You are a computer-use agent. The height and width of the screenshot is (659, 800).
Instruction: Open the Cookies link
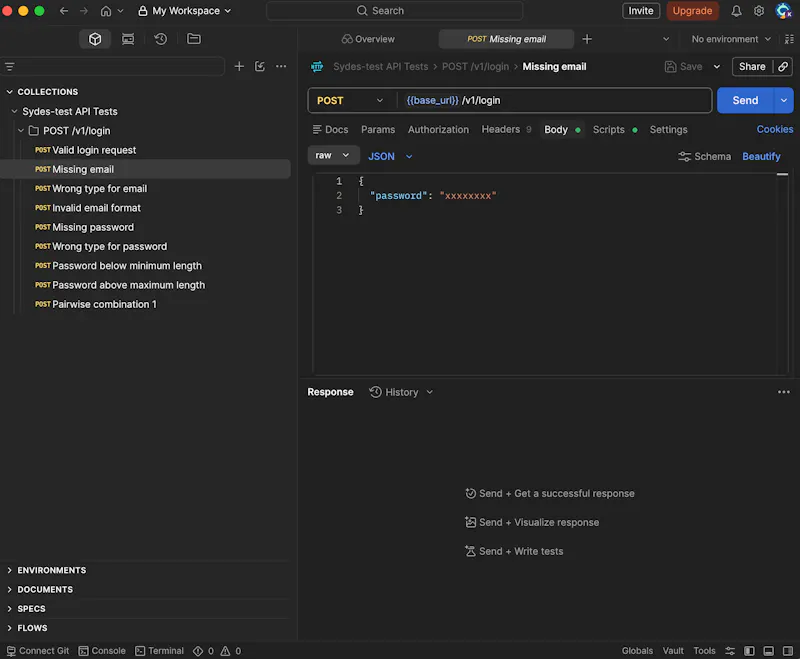click(x=774, y=130)
